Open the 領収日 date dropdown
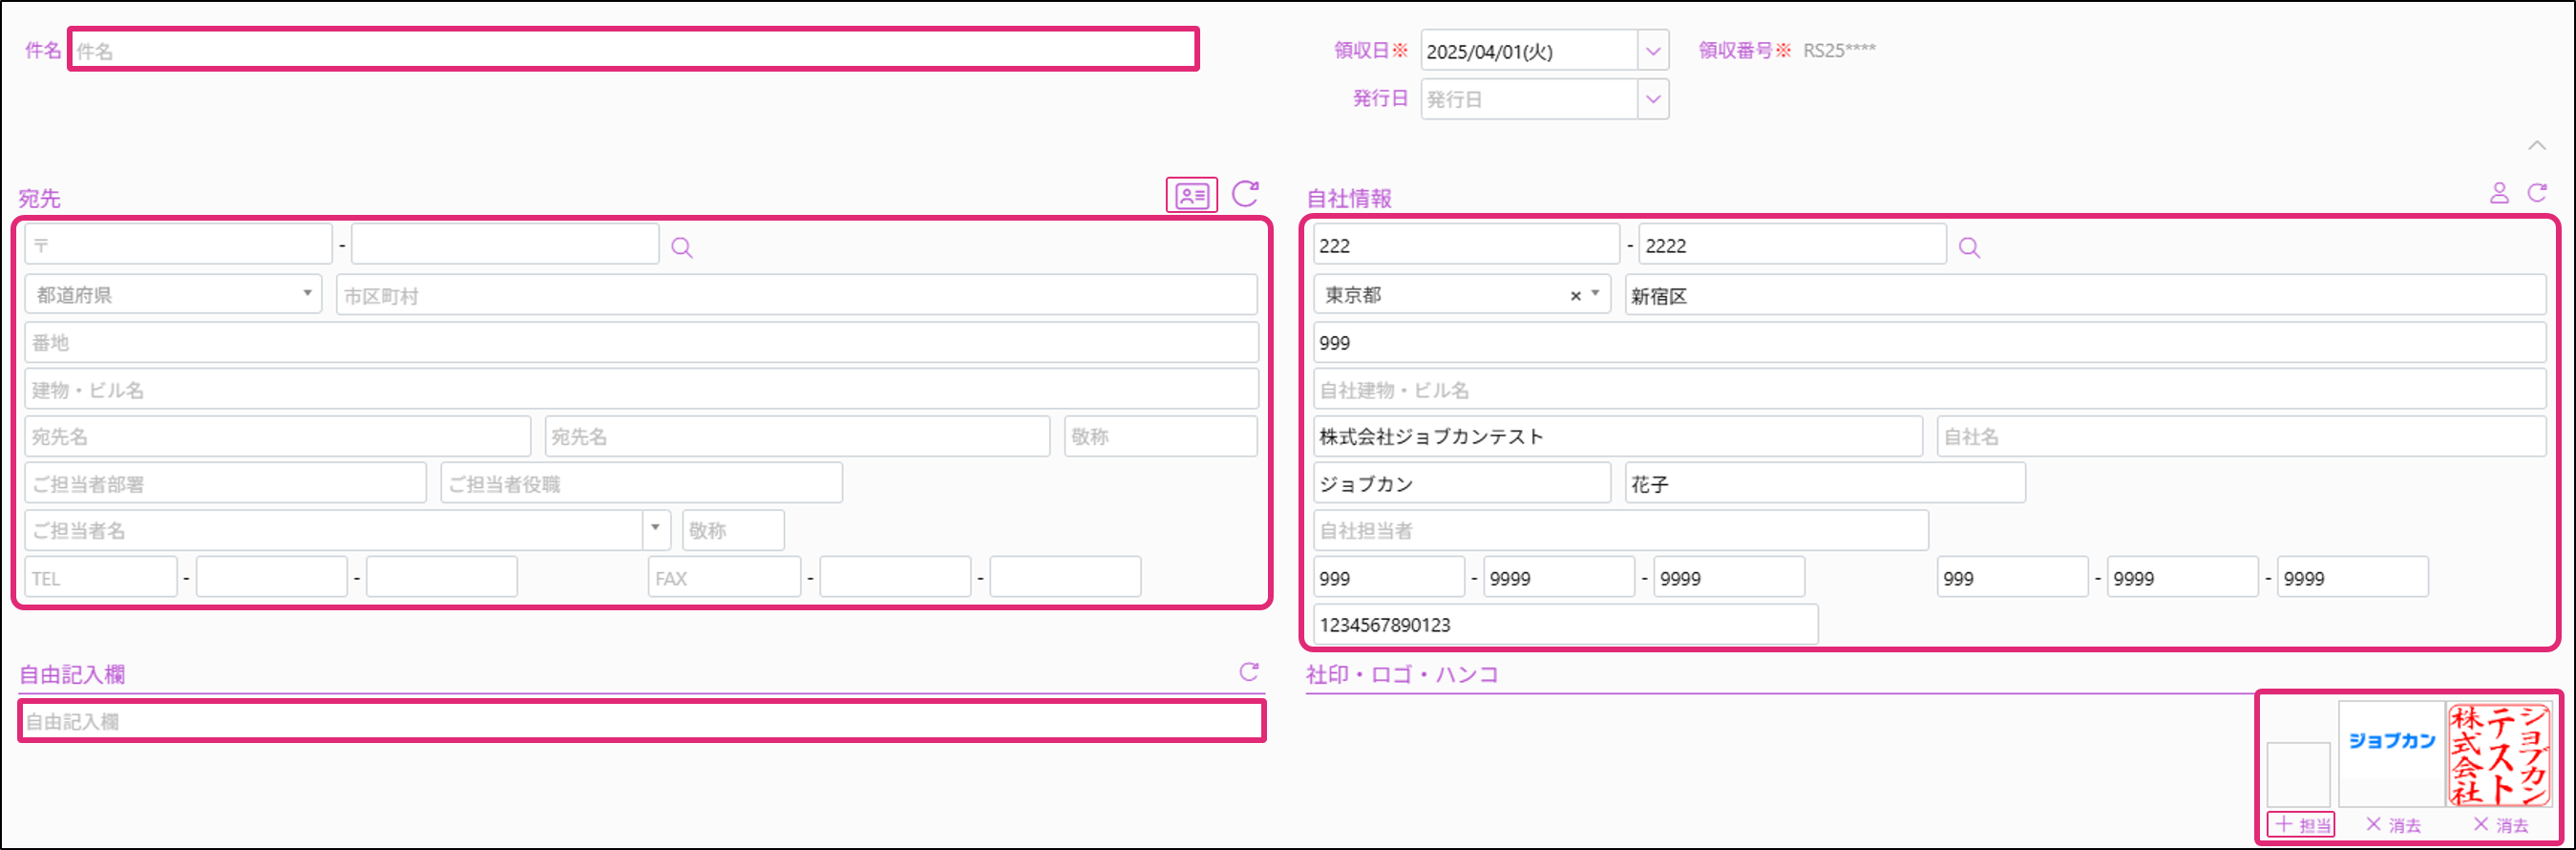Image resolution: width=2576 pixels, height=850 pixels. [x=1653, y=51]
